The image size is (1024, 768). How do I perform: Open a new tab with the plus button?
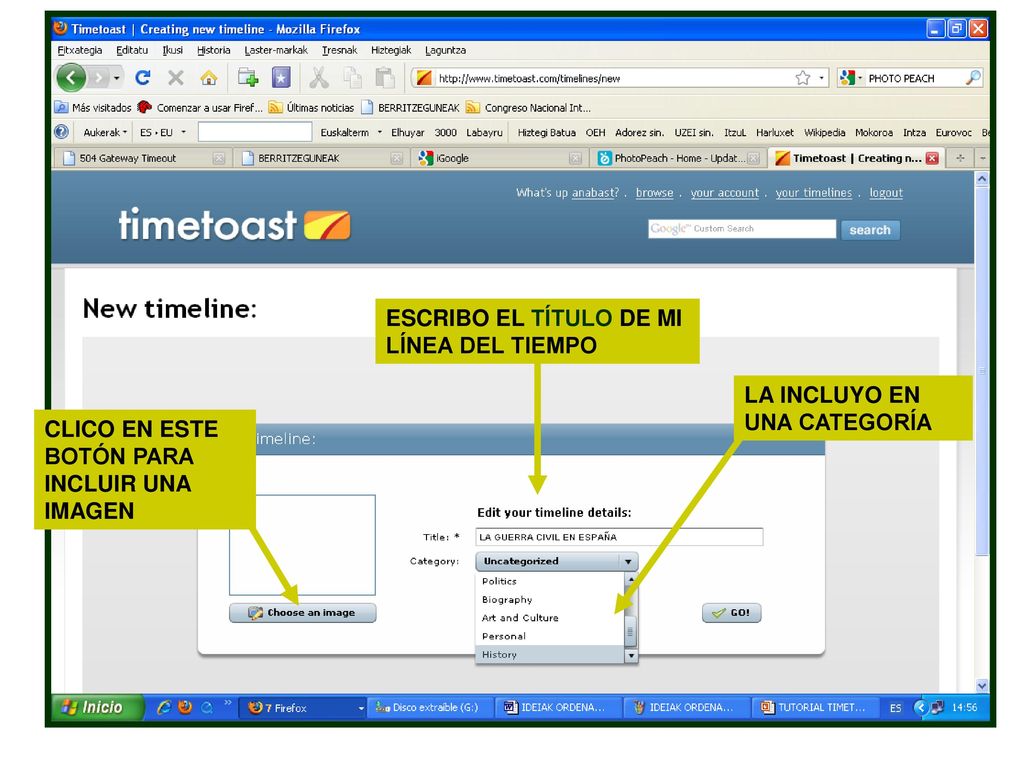[x=960, y=158]
